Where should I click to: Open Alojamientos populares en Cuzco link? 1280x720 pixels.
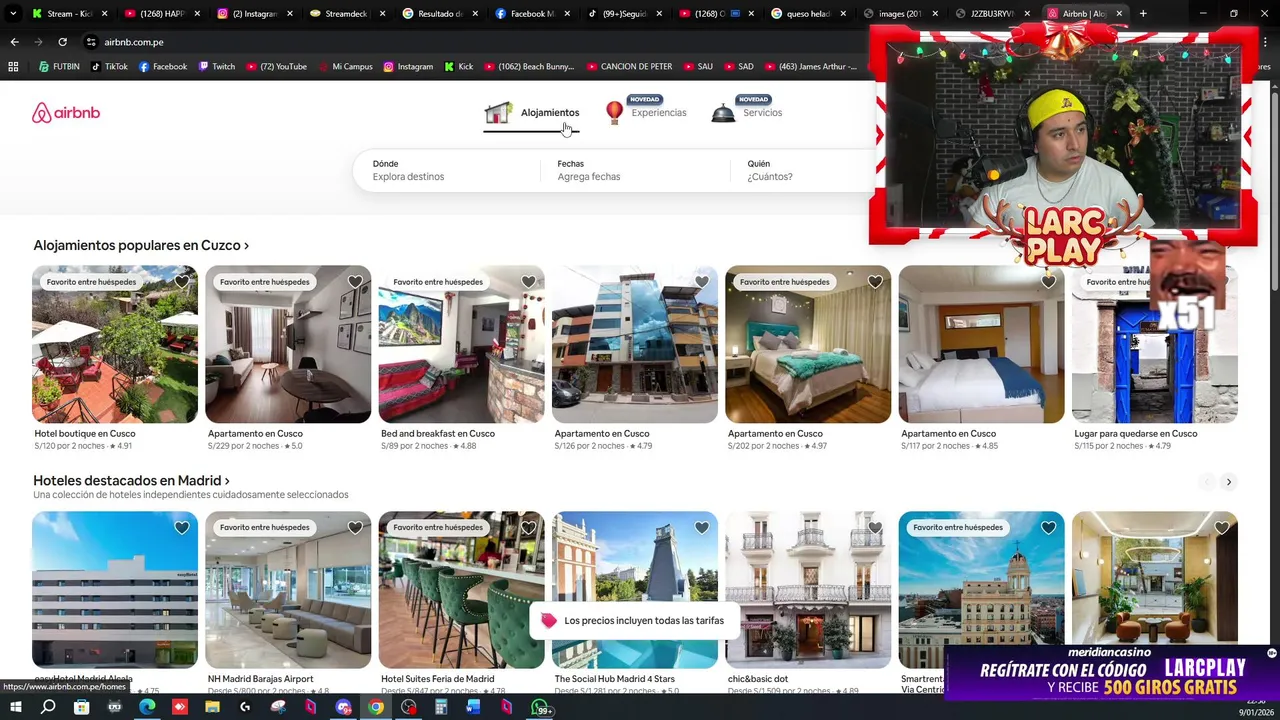(141, 245)
